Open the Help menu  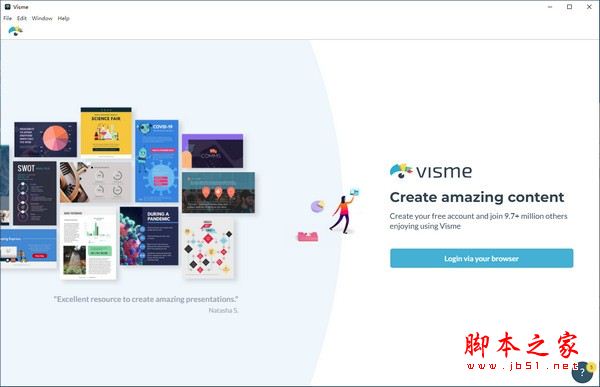[x=64, y=18]
